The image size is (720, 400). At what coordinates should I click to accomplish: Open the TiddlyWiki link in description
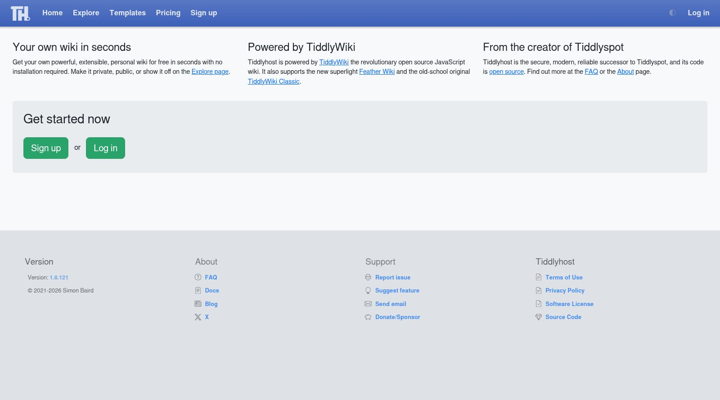334,62
